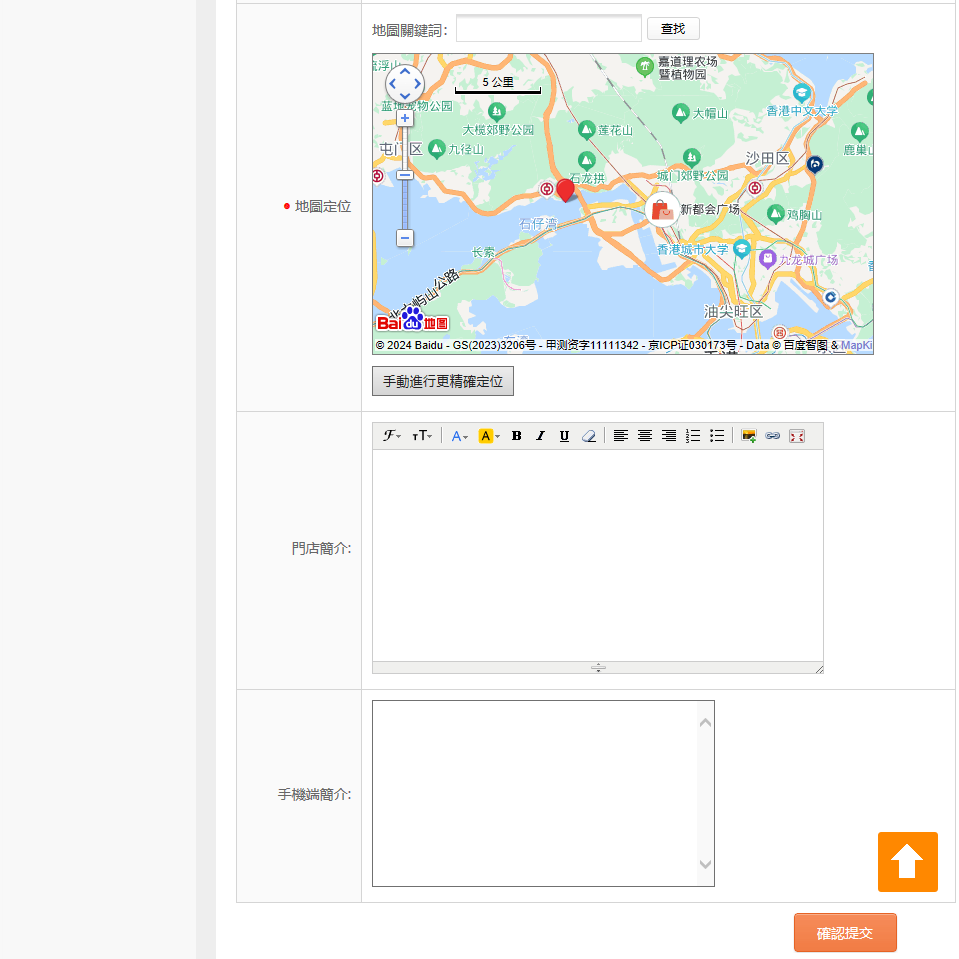Image resolution: width=959 pixels, height=959 pixels.
Task: Apply italic formatting in editor
Action: [x=540, y=436]
